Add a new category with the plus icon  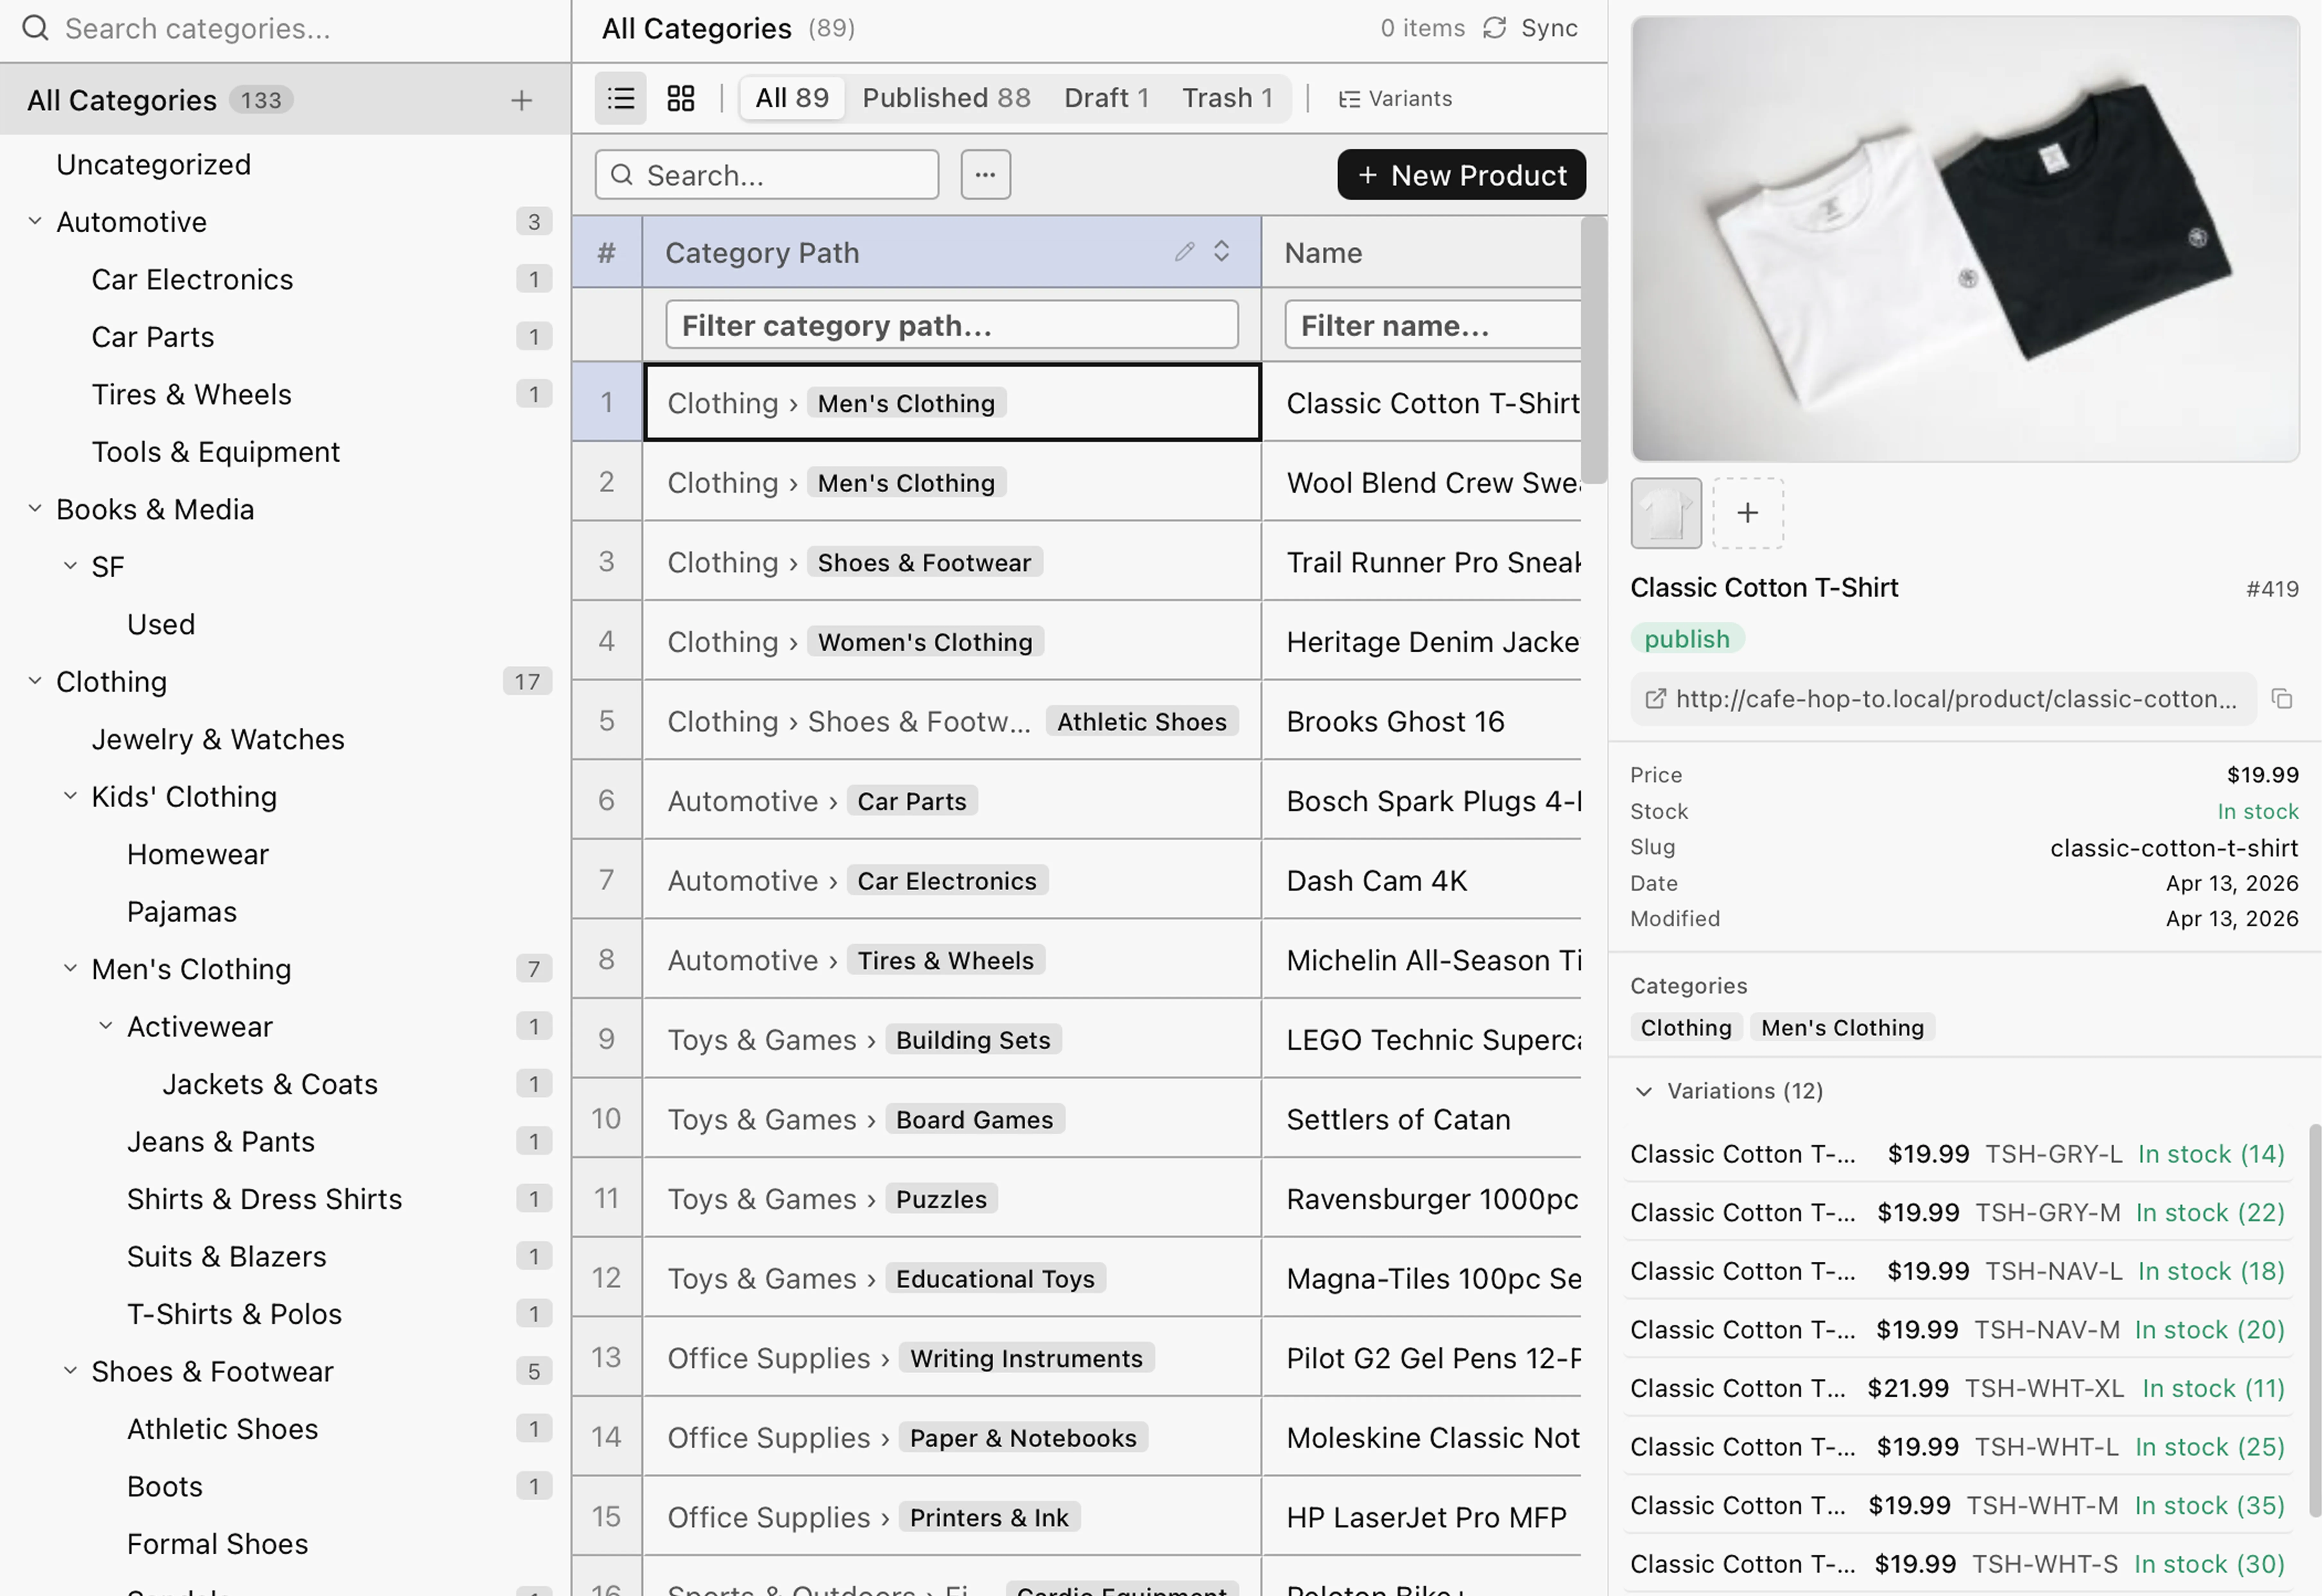tap(521, 100)
